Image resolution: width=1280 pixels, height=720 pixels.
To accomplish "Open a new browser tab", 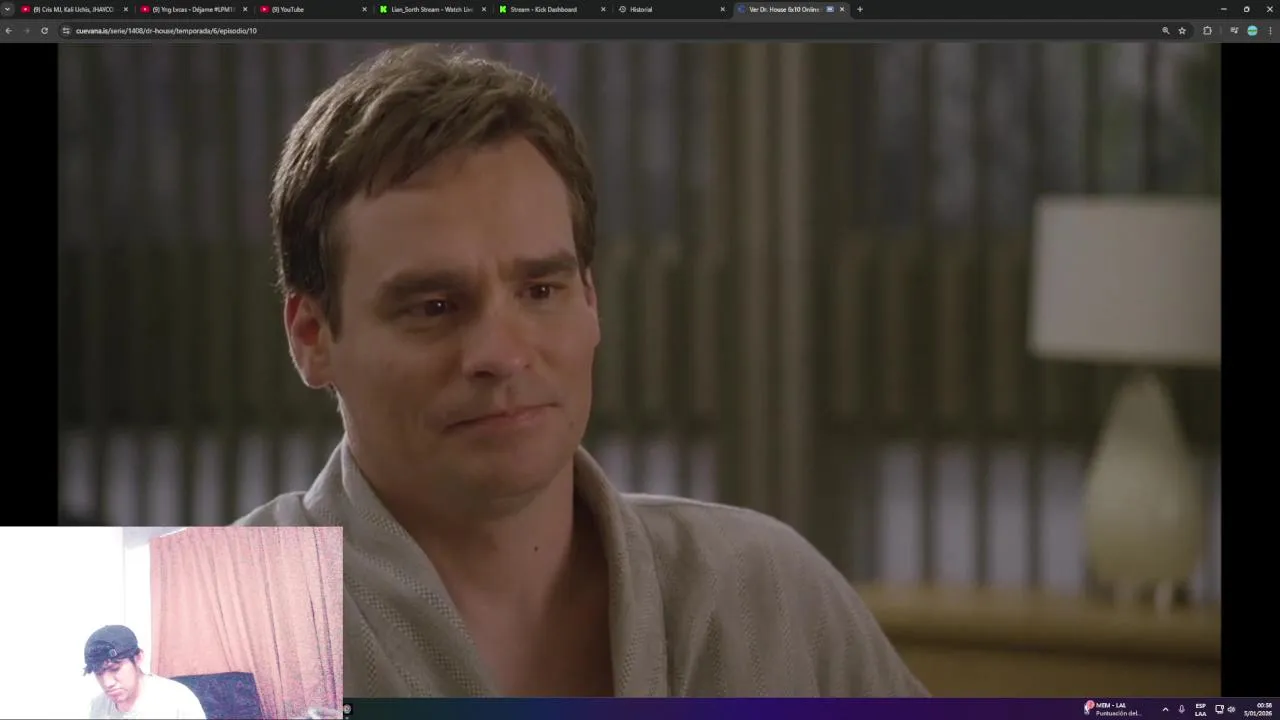I will pyautogui.click(x=859, y=9).
